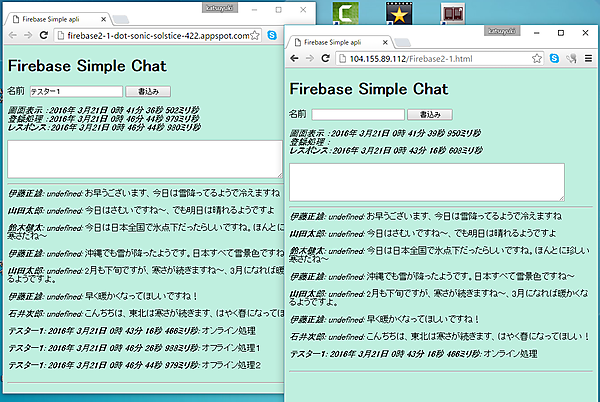Image resolution: width=600 pixels, height=402 pixels.
Task: Maximize the left Chrome window
Action: [x=279, y=10]
